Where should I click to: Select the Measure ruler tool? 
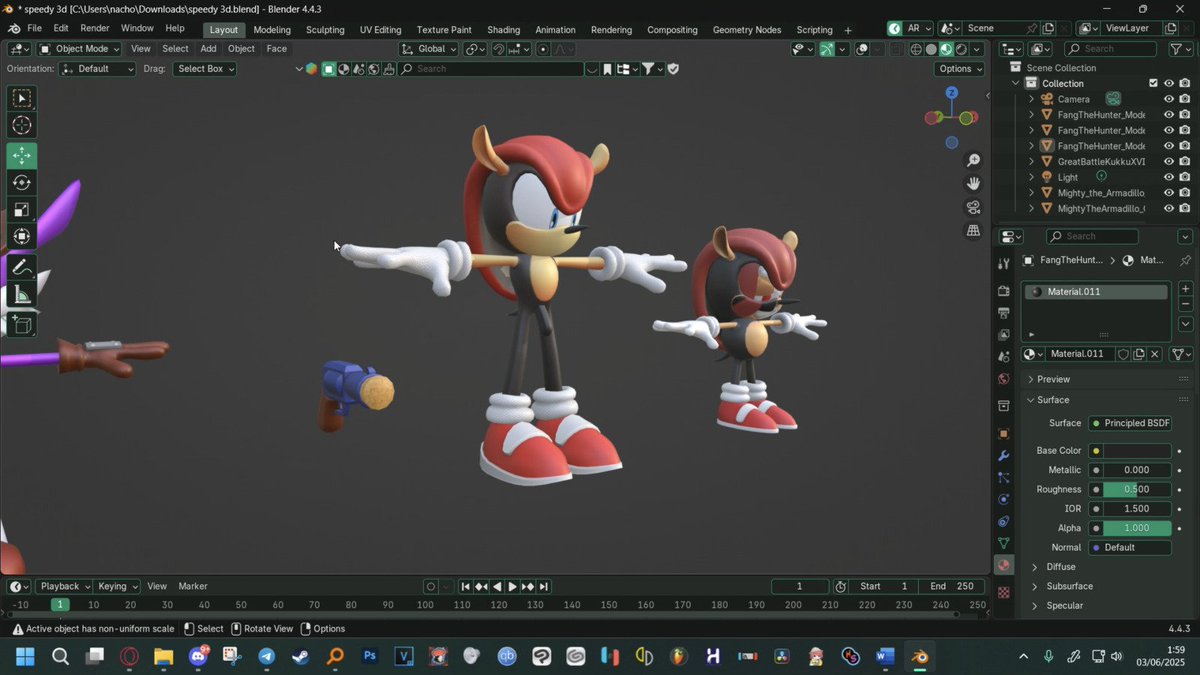[22, 295]
